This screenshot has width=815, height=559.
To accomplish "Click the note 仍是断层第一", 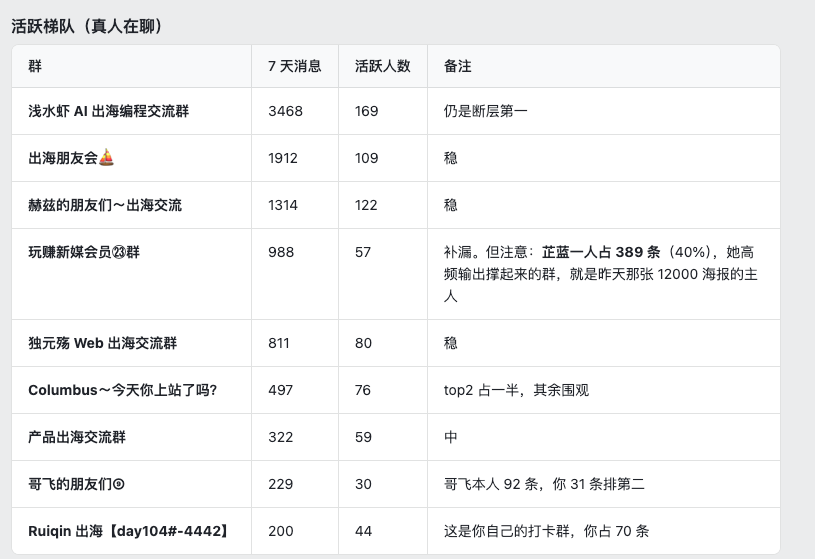I will click(x=485, y=111).
